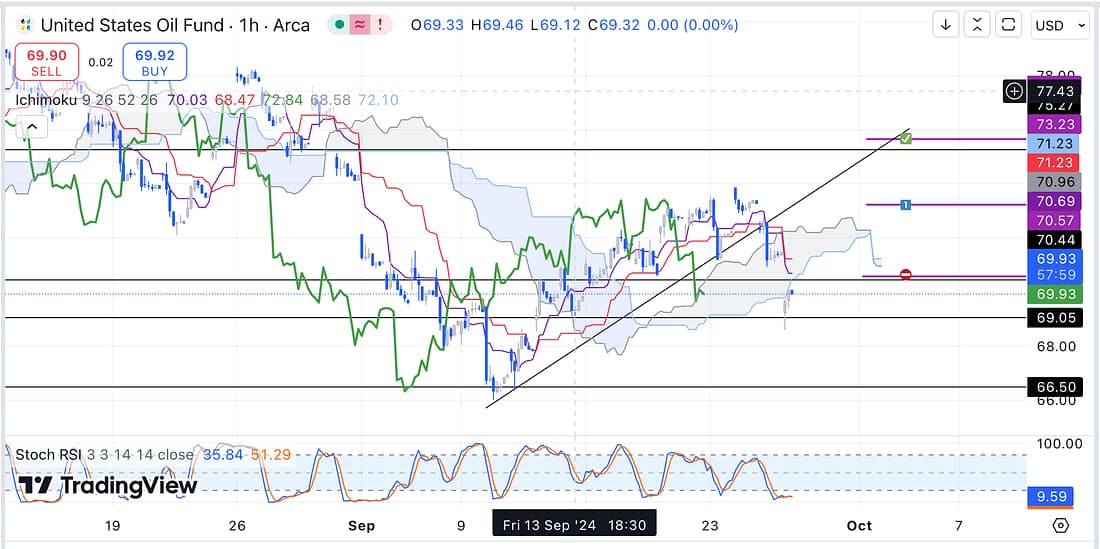Click the plus icon next to 77.43
1100x549 pixels.
coord(1014,91)
